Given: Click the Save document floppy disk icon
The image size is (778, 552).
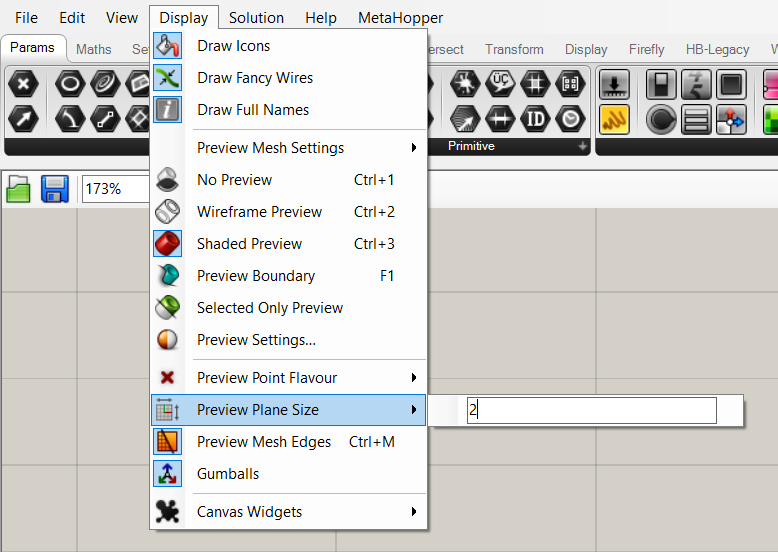Looking at the screenshot, I should pos(54,188).
